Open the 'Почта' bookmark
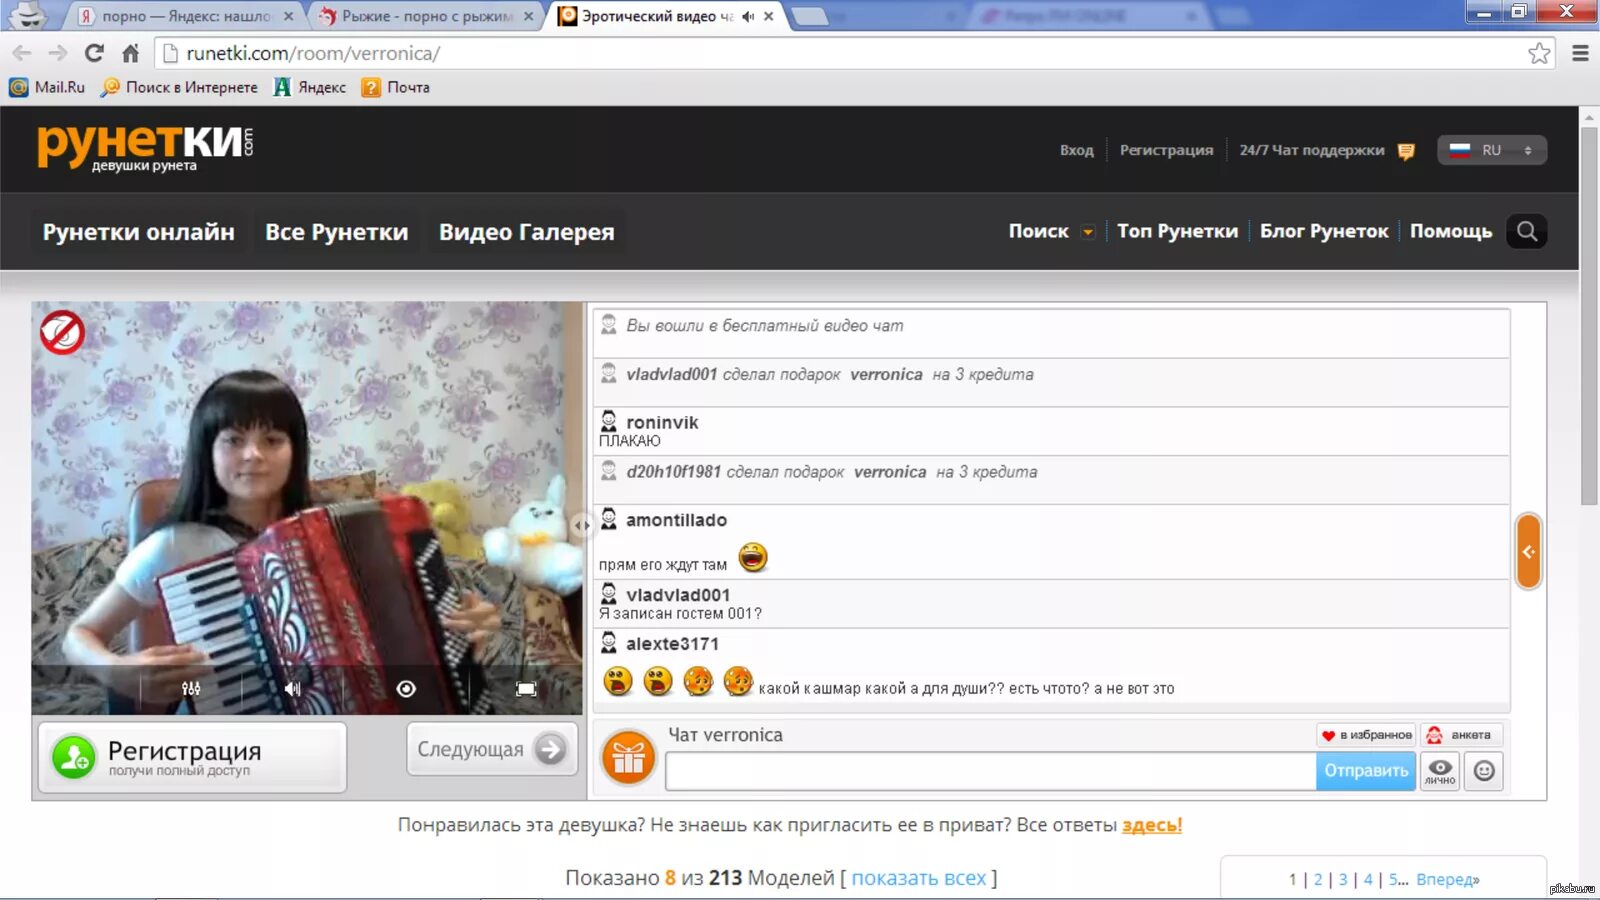Image resolution: width=1600 pixels, height=900 pixels. pos(396,87)
